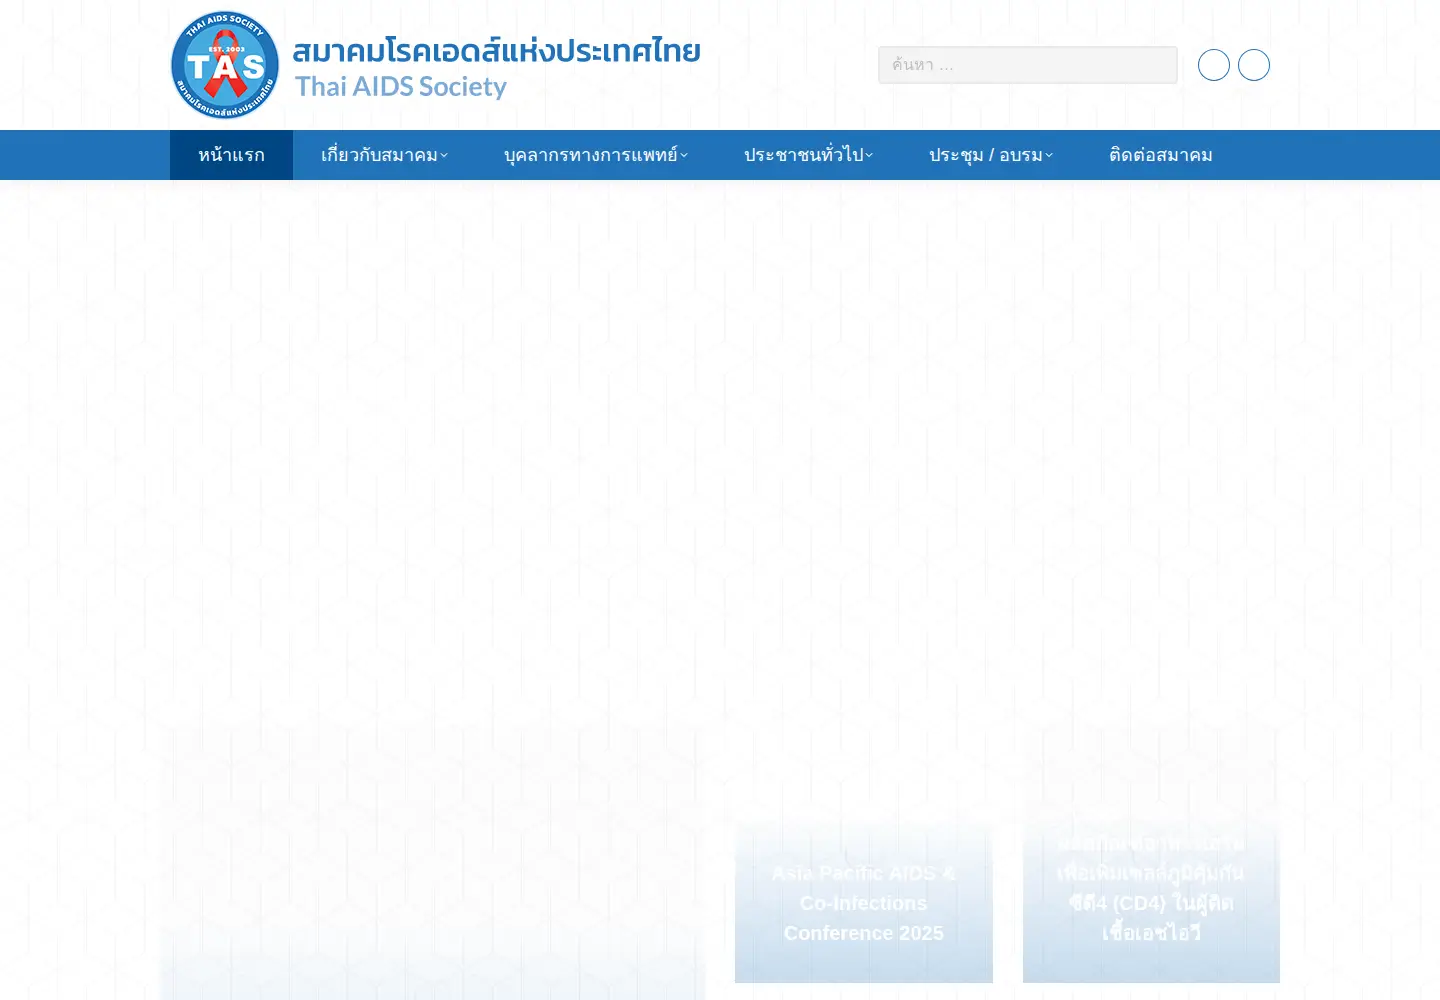
Task: Go to the หน้าแรก home tab
Action: (231, 155)
